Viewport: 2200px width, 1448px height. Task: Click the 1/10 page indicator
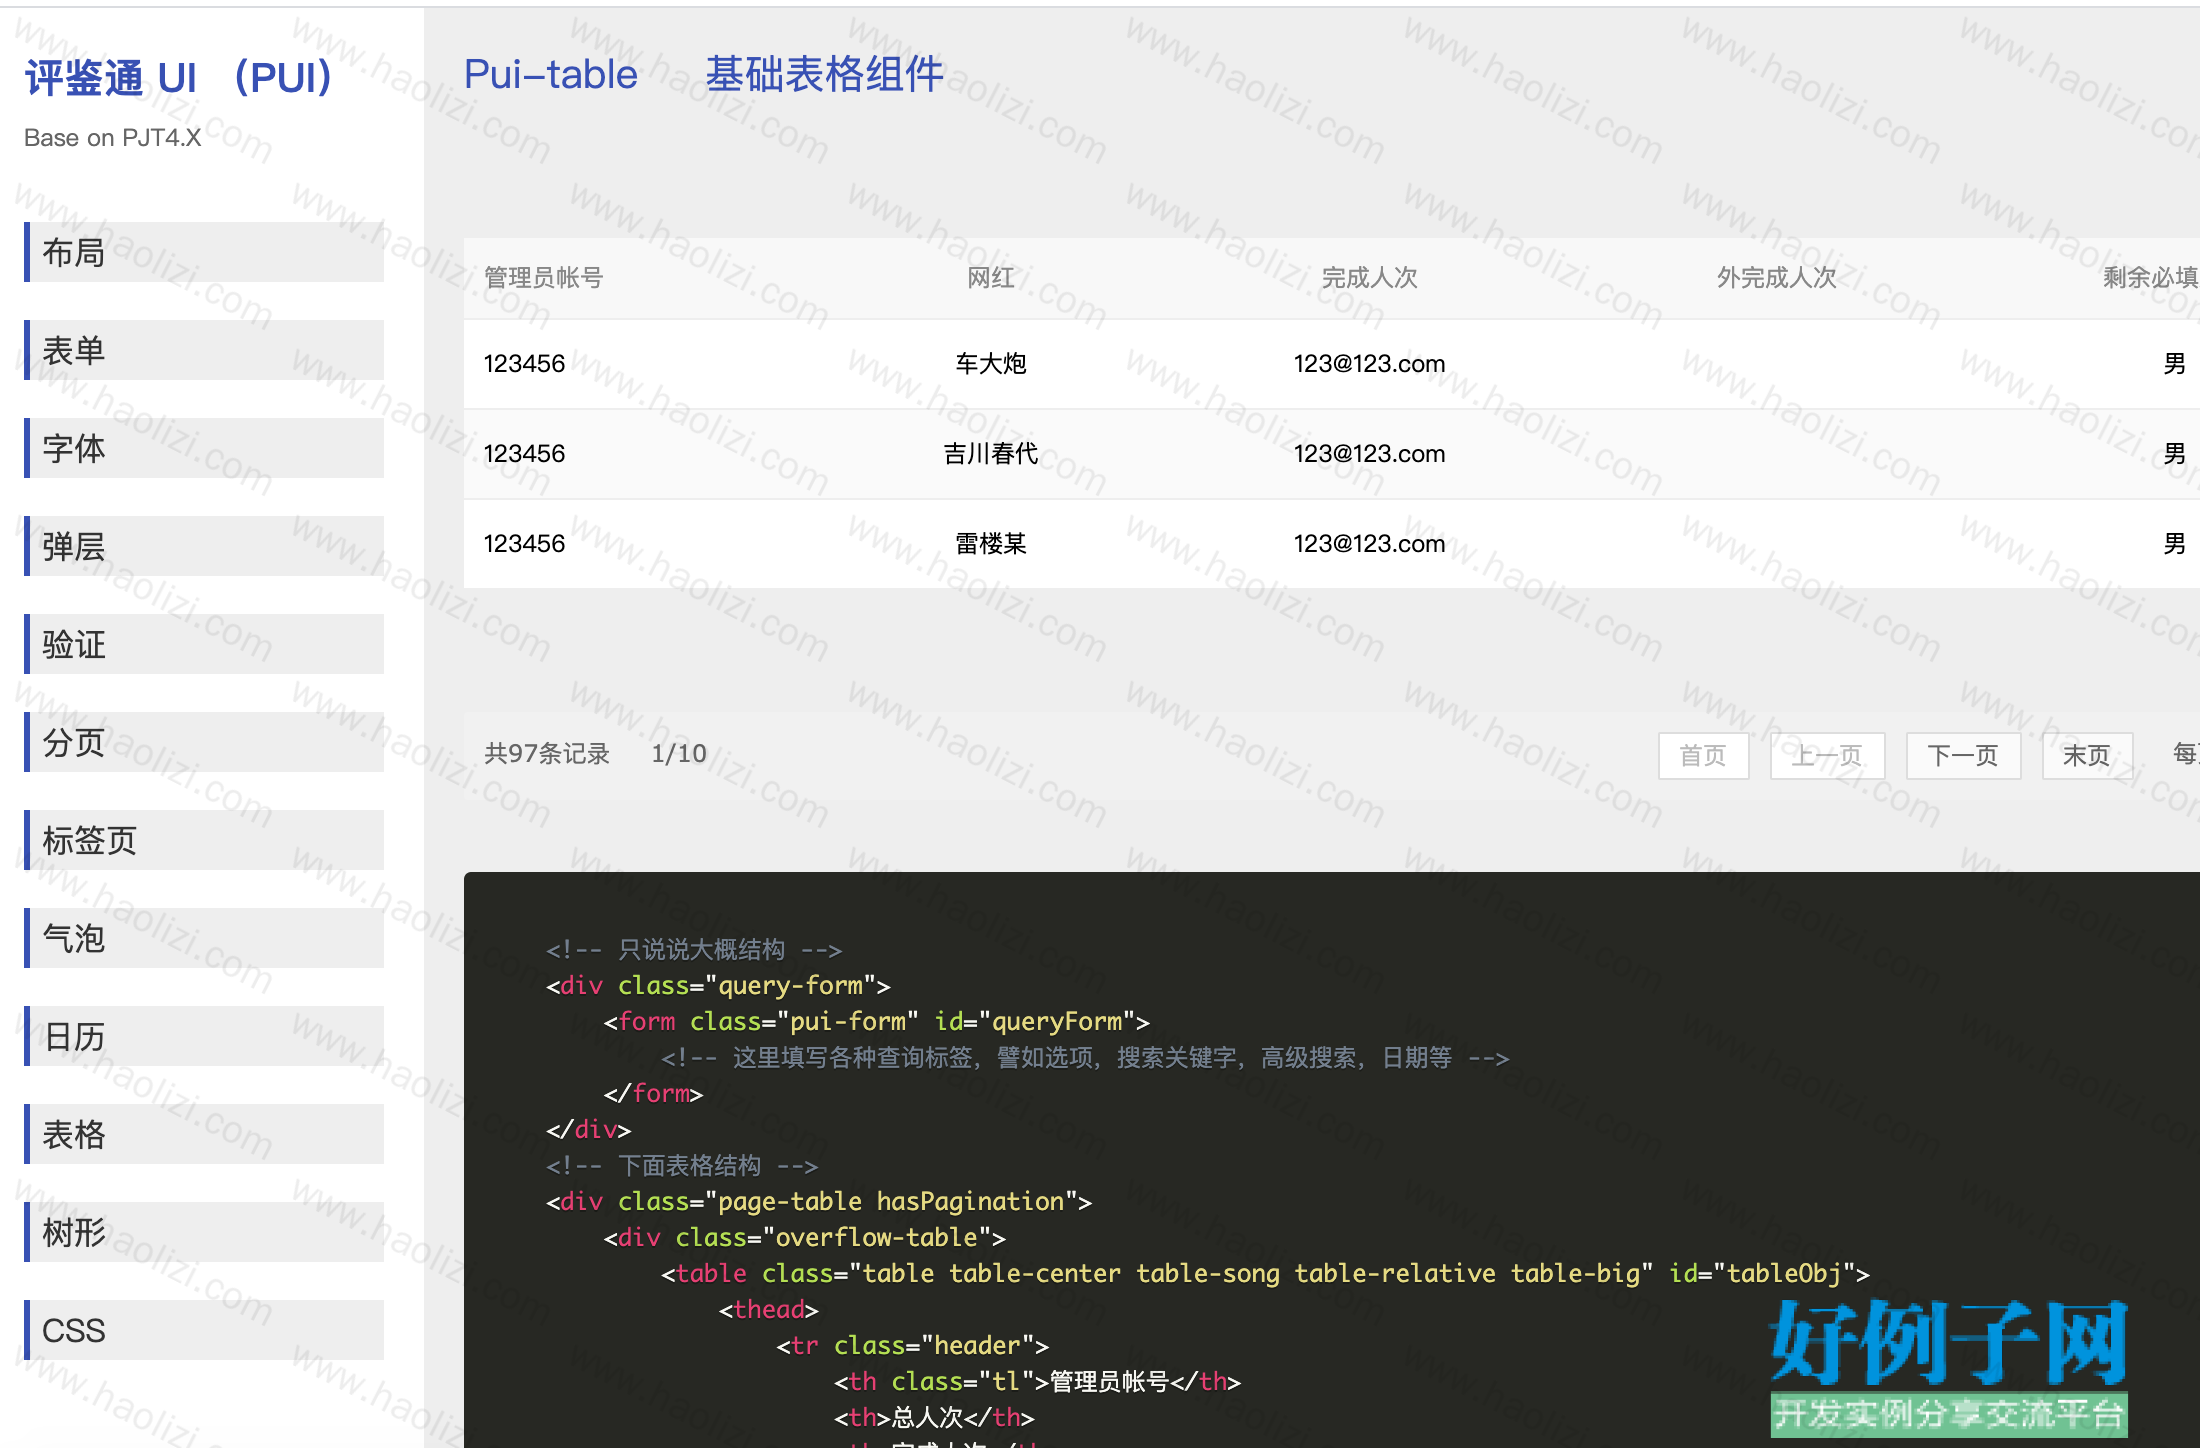[x=679, y=753]
